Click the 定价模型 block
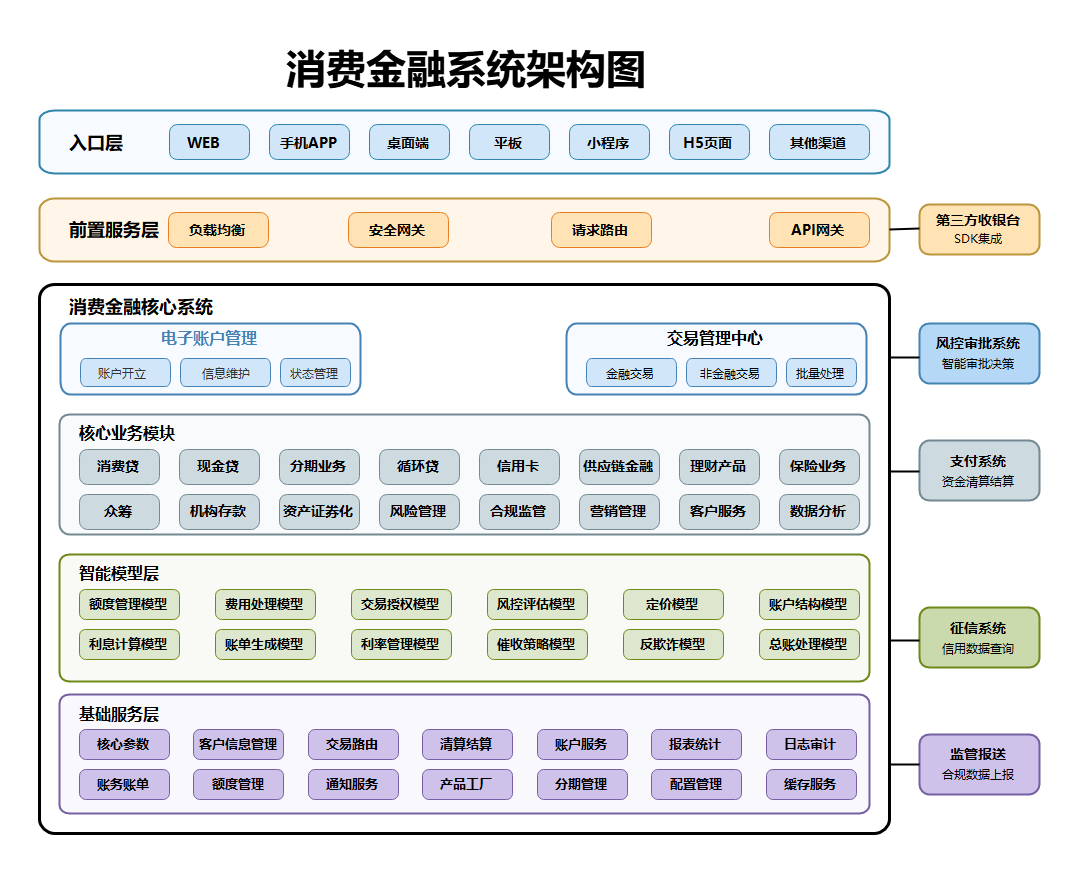Image resolution: width=1079 pixels, height=873 pixels. pyautogui.click(x=673, y=604)
